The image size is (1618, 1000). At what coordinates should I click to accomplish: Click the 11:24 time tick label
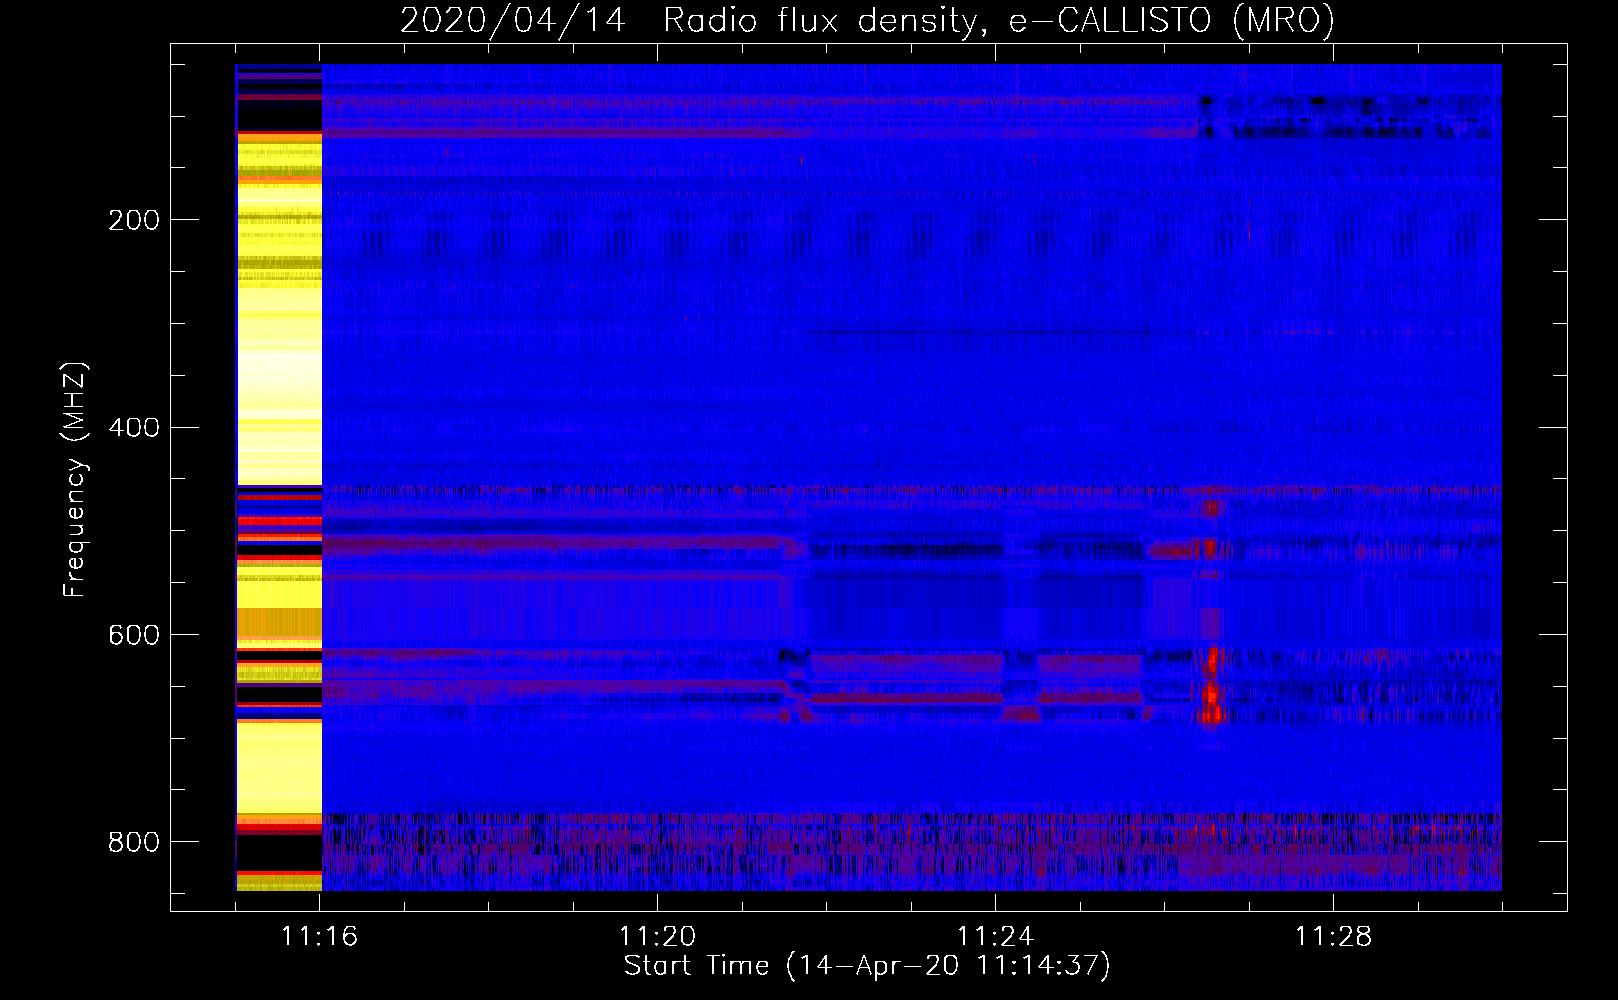996,937
